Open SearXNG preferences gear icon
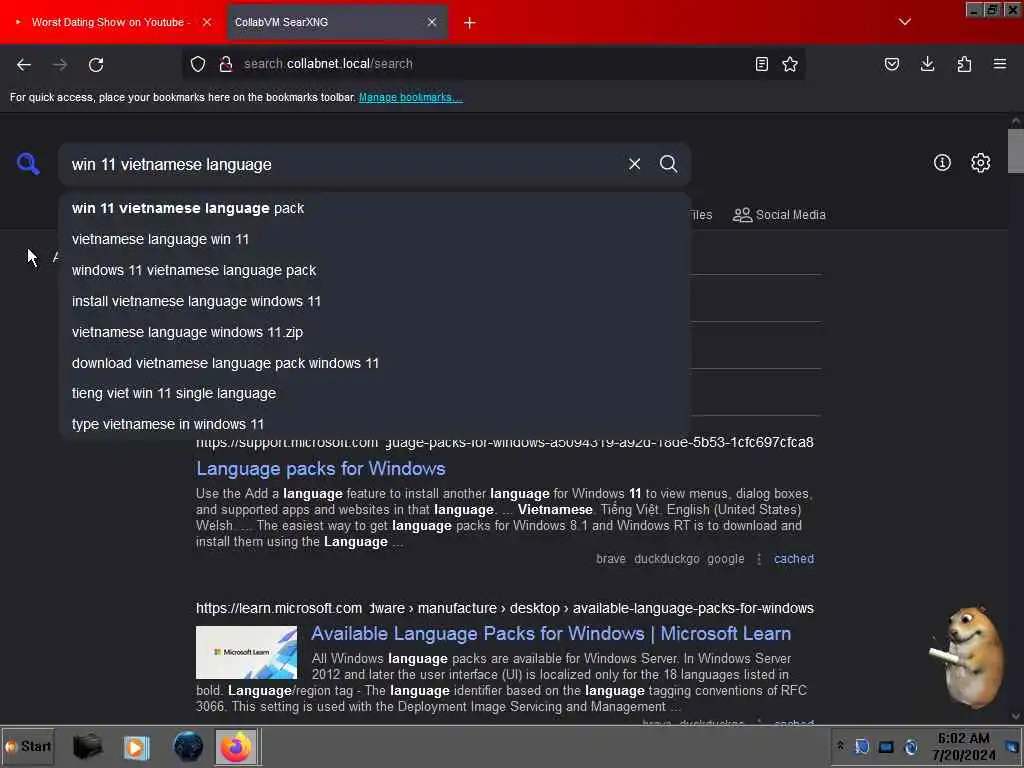1024x768 pixels. tap(980, 163)
